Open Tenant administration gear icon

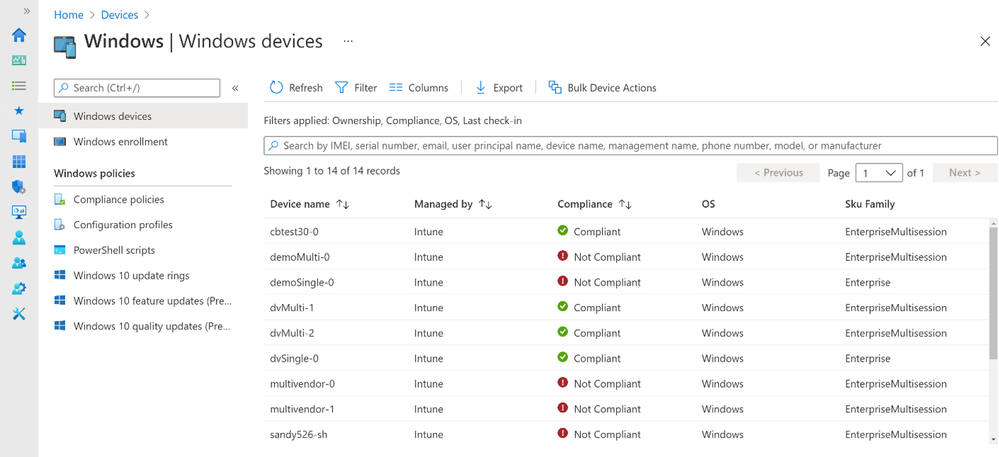pyautogui.click(x=19, y=288)
